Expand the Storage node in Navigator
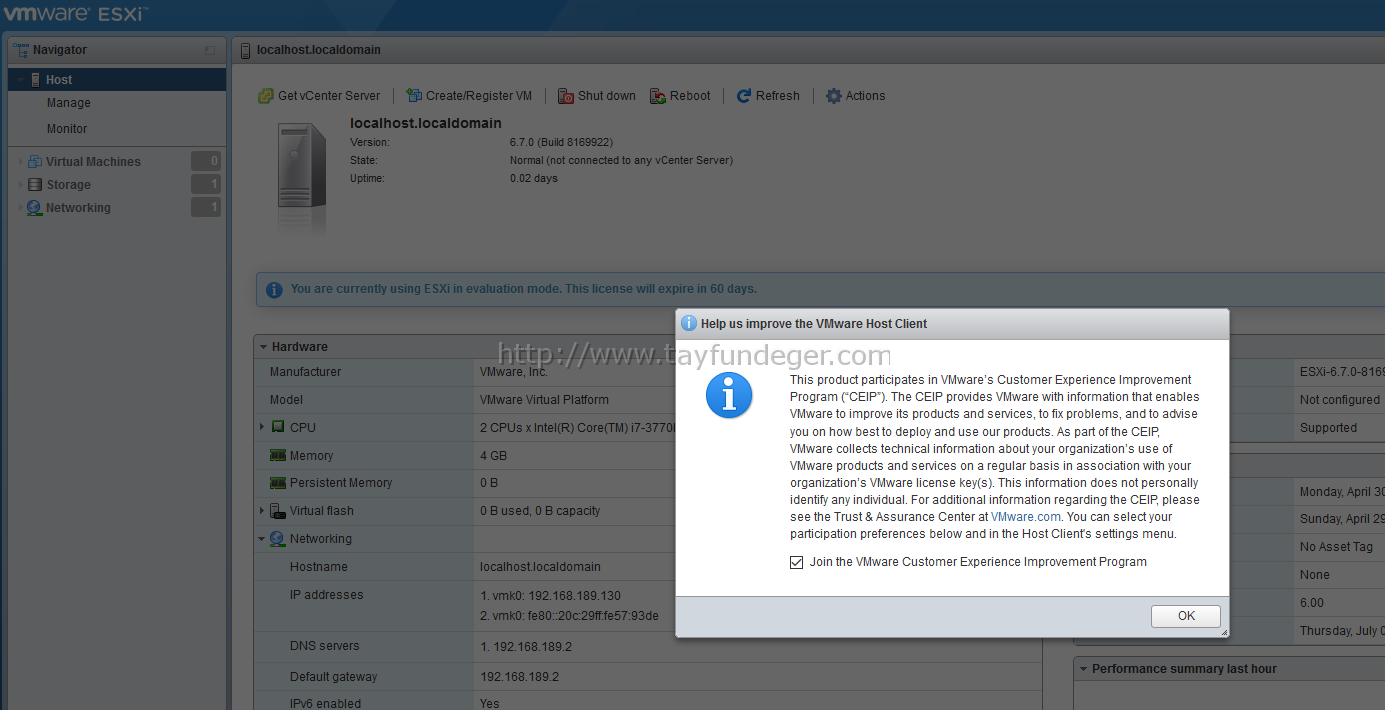The width and height of the screenshot is (1385, 710). click(x=20, y=185)
